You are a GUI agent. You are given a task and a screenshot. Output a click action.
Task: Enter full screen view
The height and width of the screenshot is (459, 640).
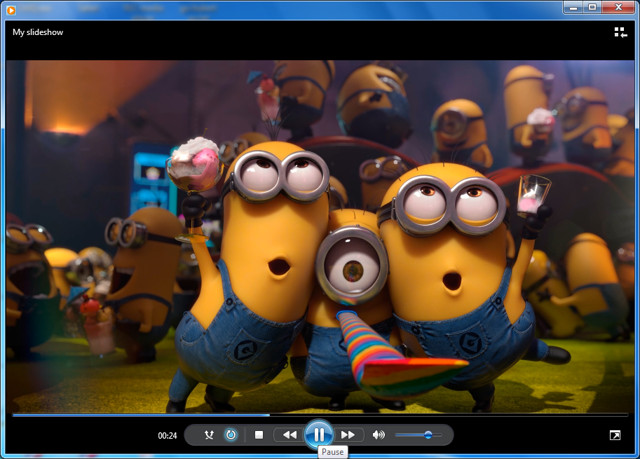615,435
